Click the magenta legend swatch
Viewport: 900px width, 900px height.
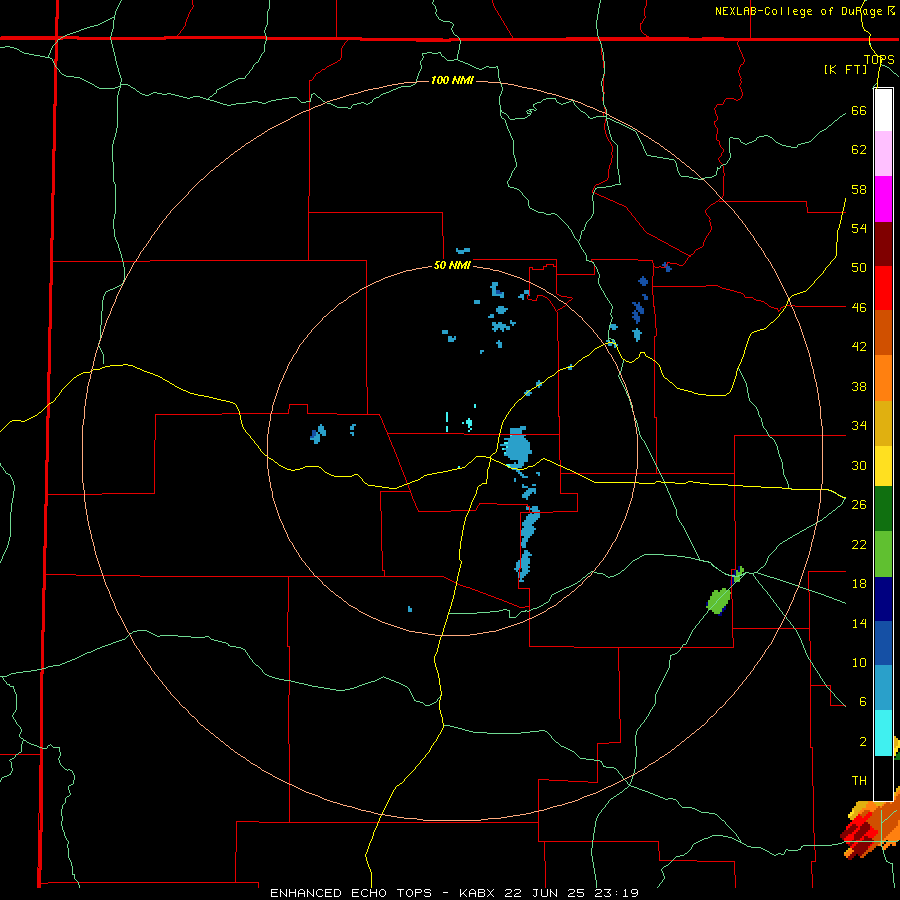(x=883, y=199)
